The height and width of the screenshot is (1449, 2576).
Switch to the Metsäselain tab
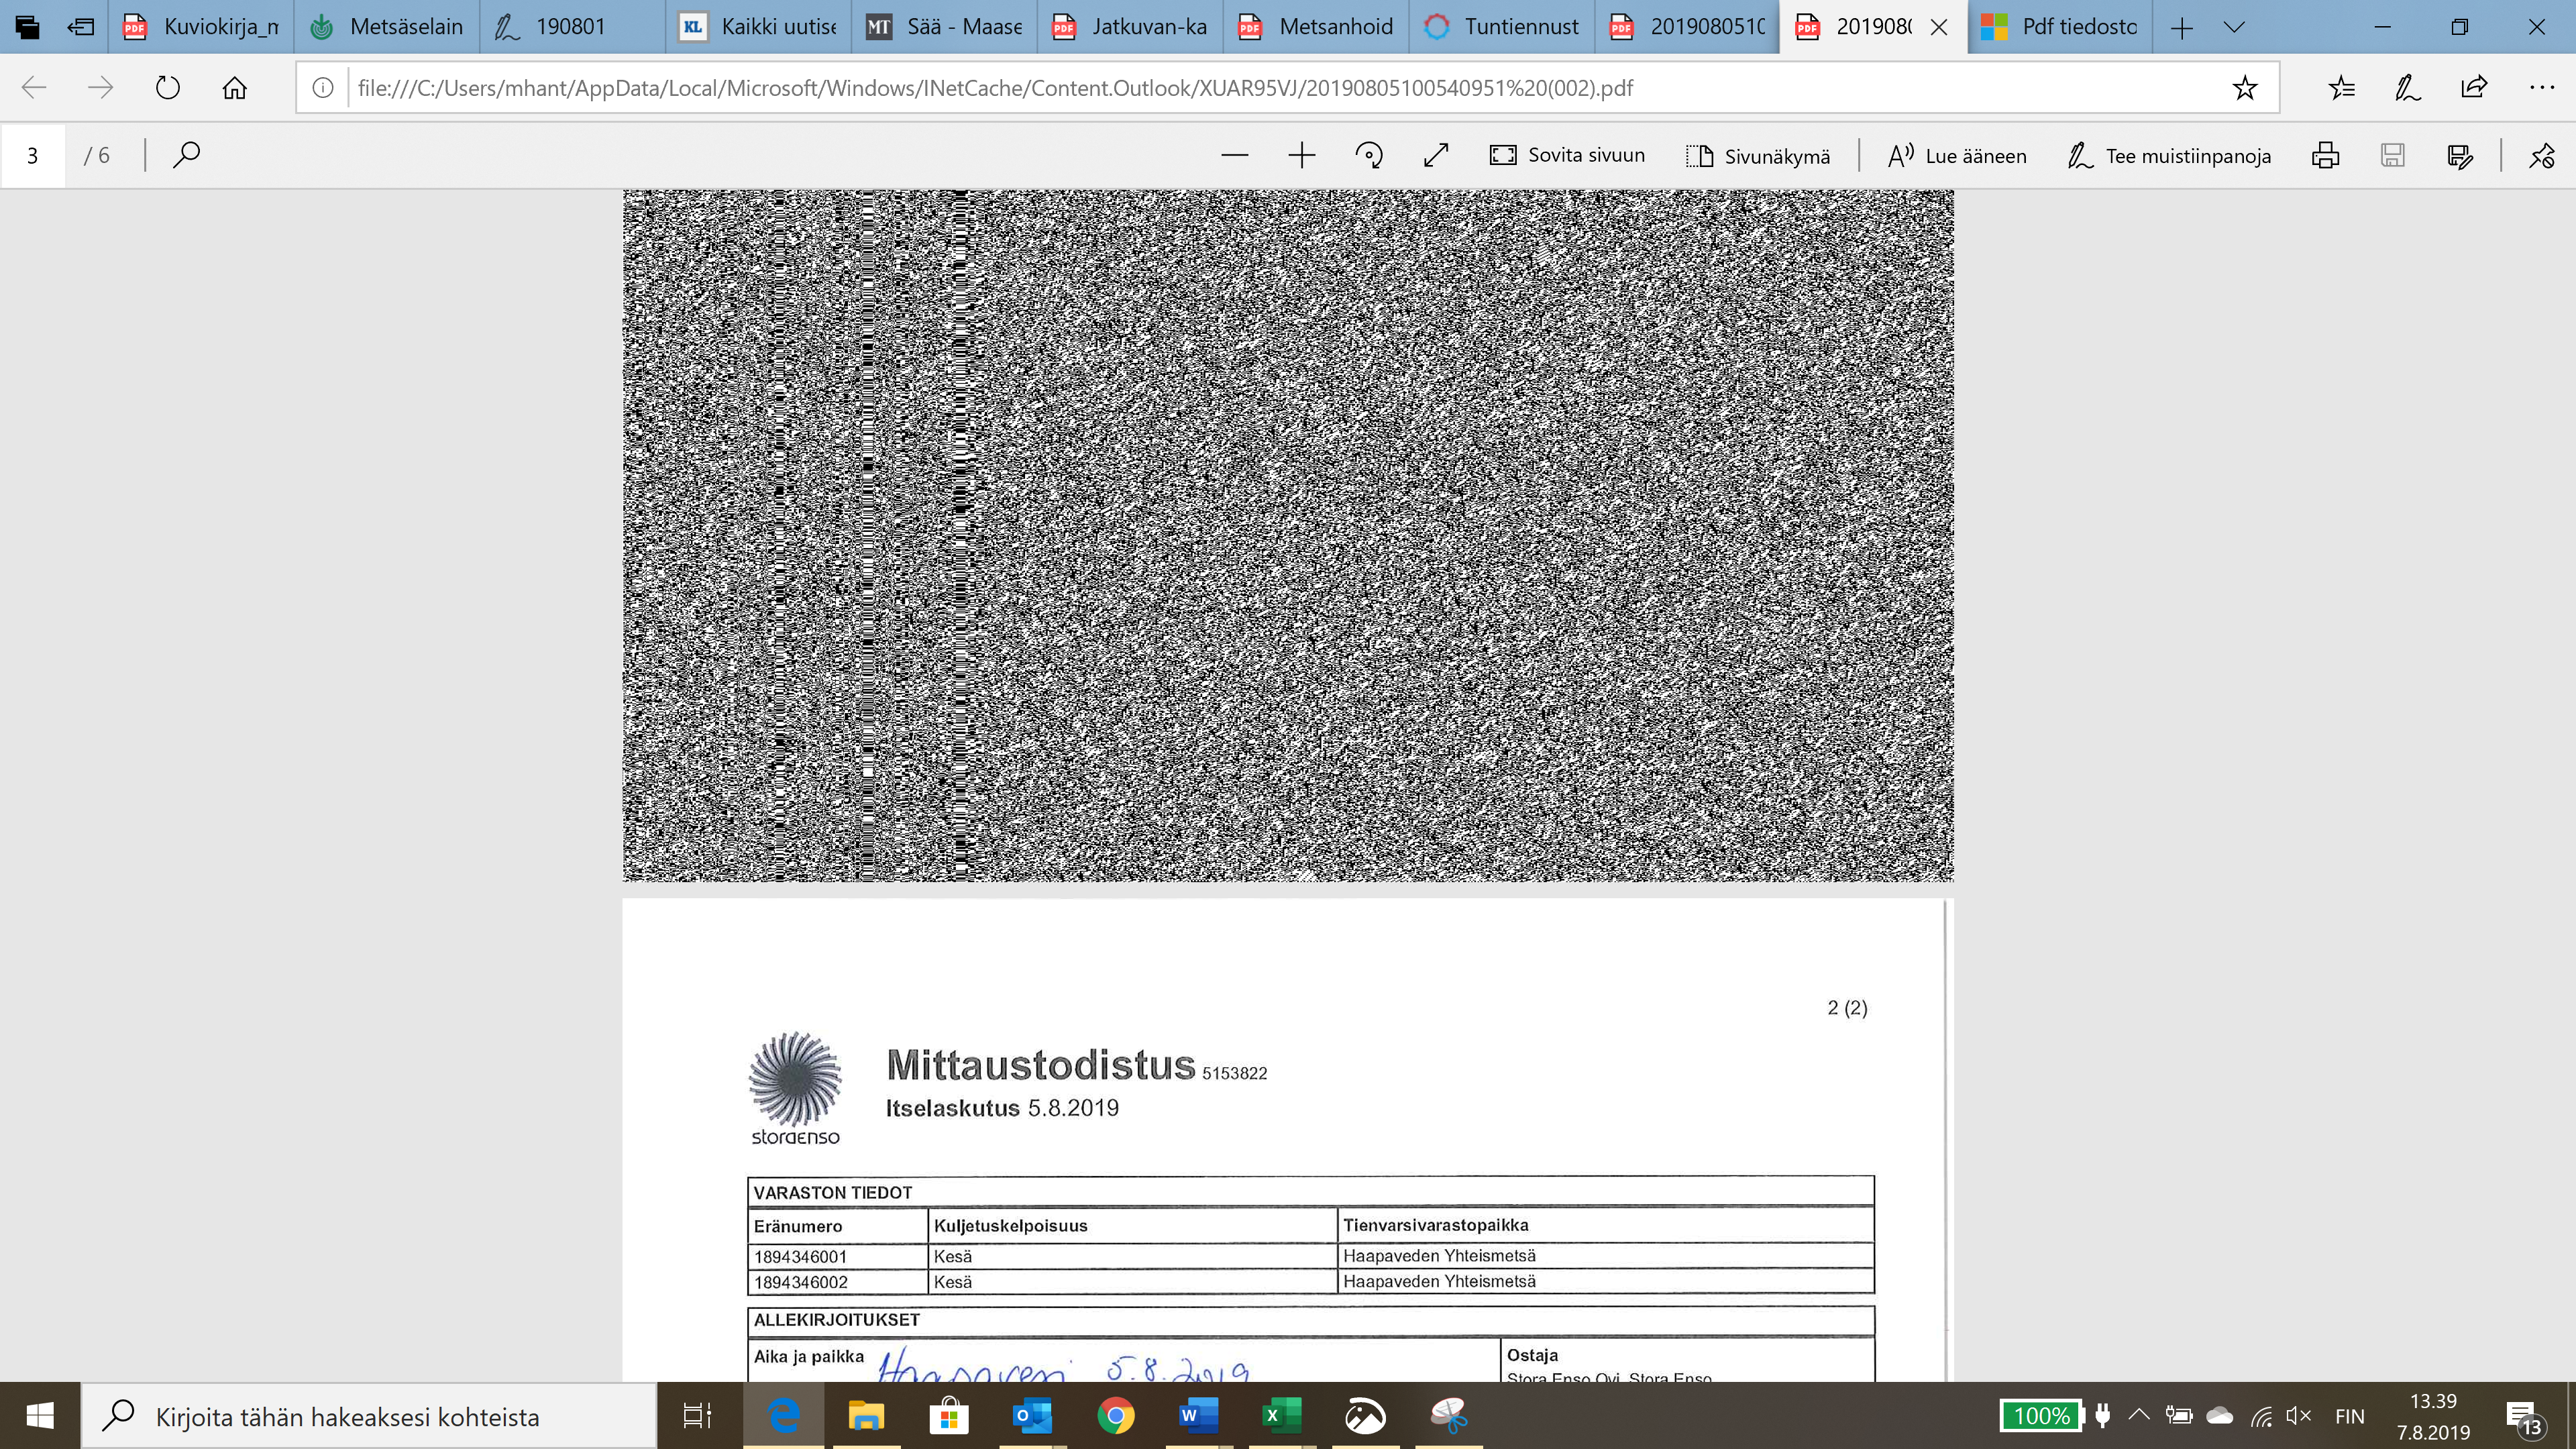click(387, 27)
